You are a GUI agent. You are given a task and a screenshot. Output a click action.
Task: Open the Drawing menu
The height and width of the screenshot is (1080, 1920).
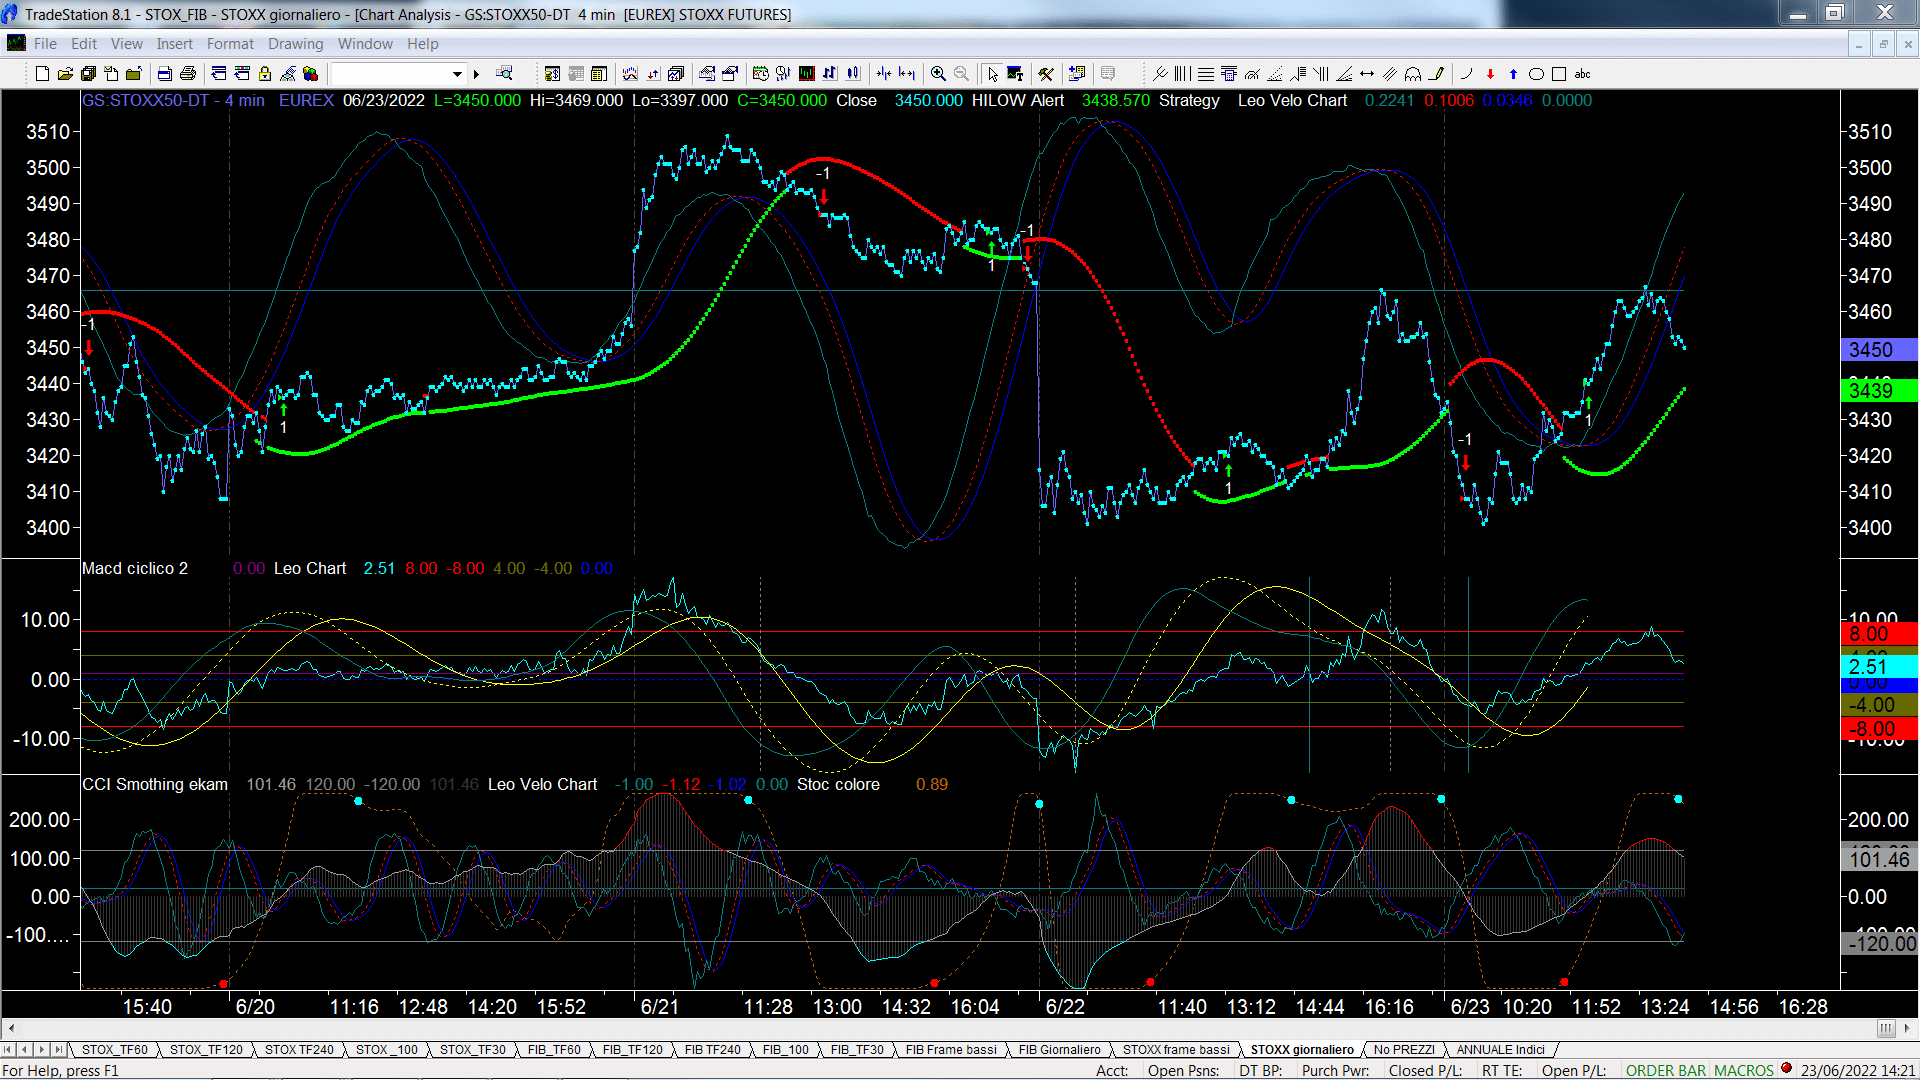296,44
